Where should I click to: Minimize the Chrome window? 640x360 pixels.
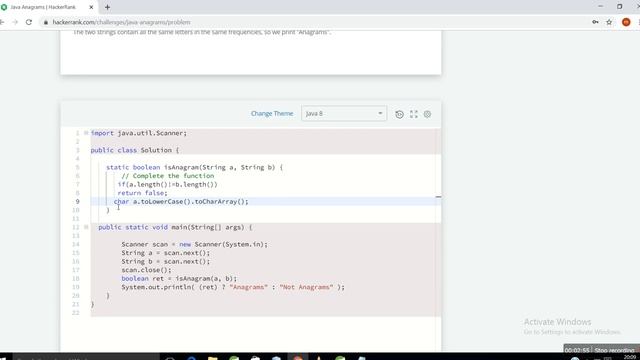click(600, 6)
